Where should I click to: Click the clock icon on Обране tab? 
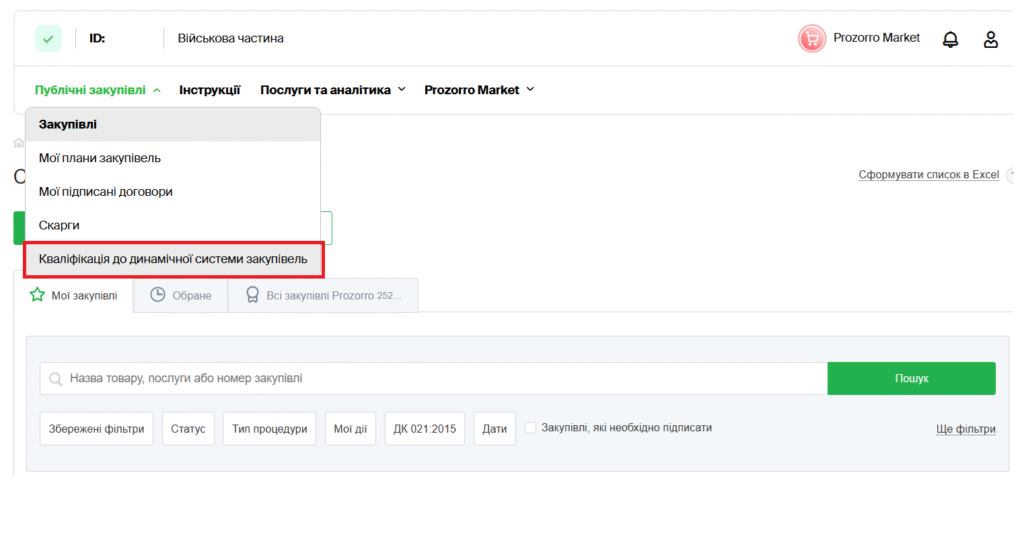(157, 295)
